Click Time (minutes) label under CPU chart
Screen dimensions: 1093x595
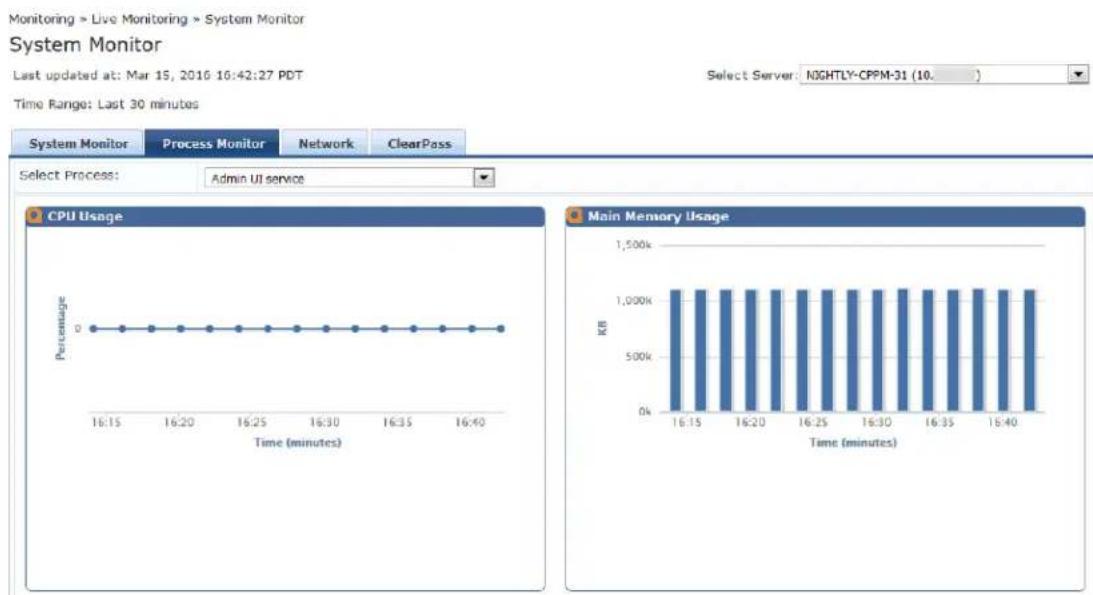[x=298, y=442]
